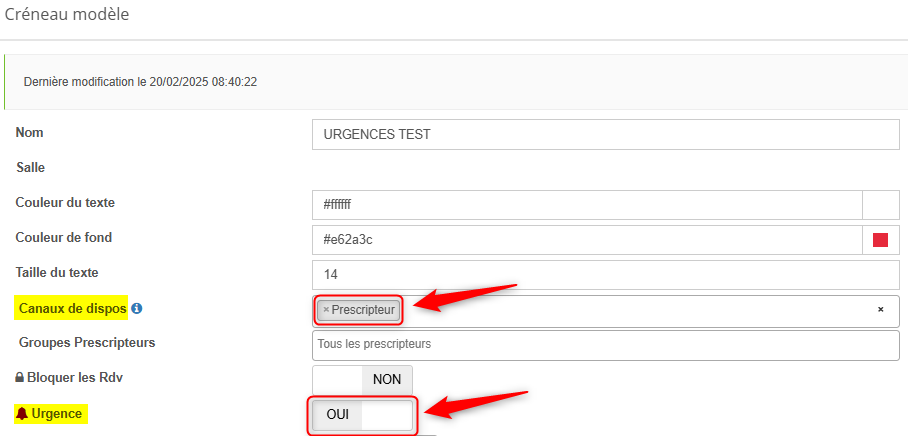Open the Groupes Prescripteurs selector
This screenshot has width=908, height=436.
coord(606,345)
